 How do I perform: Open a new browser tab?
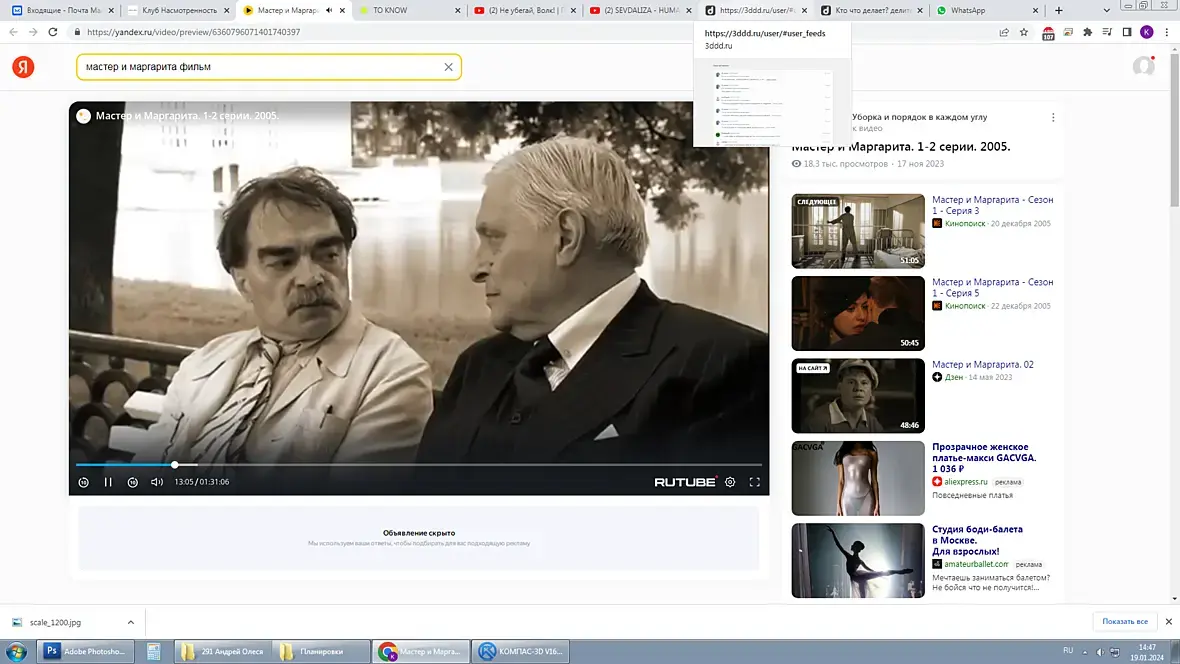(1059, 11)
